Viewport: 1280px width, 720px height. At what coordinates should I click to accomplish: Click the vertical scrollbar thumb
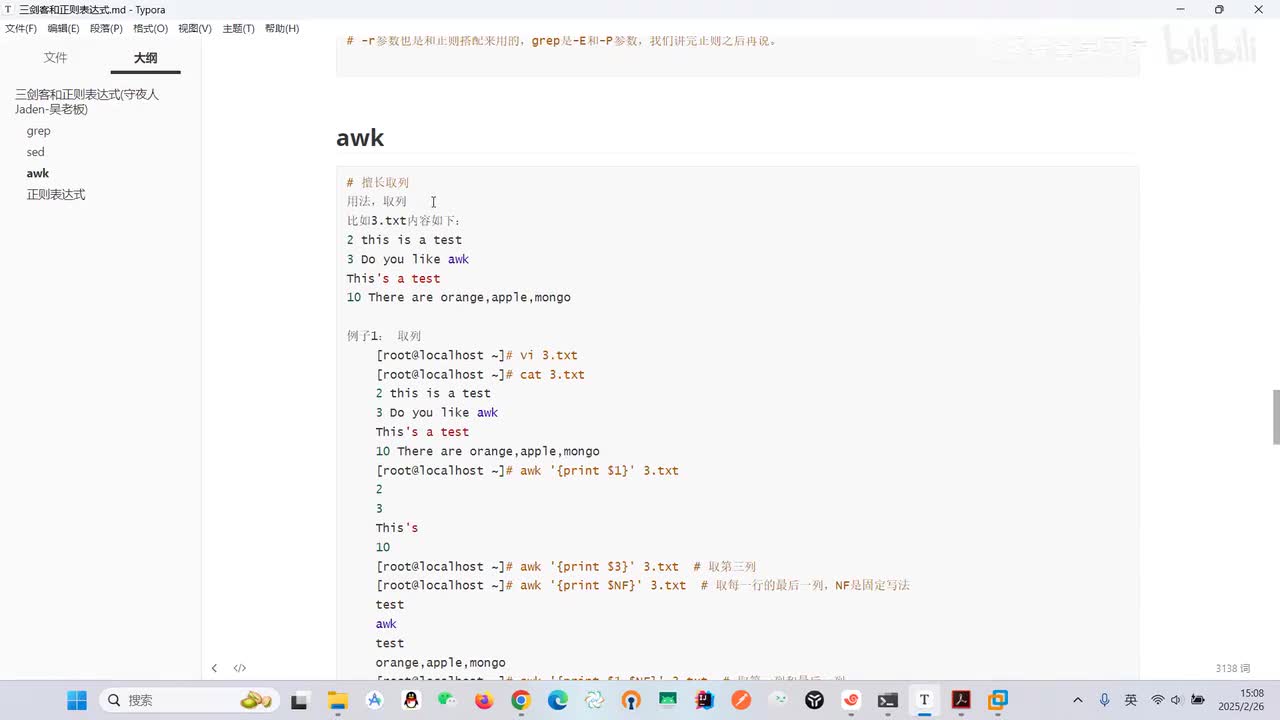[1275, 417]
